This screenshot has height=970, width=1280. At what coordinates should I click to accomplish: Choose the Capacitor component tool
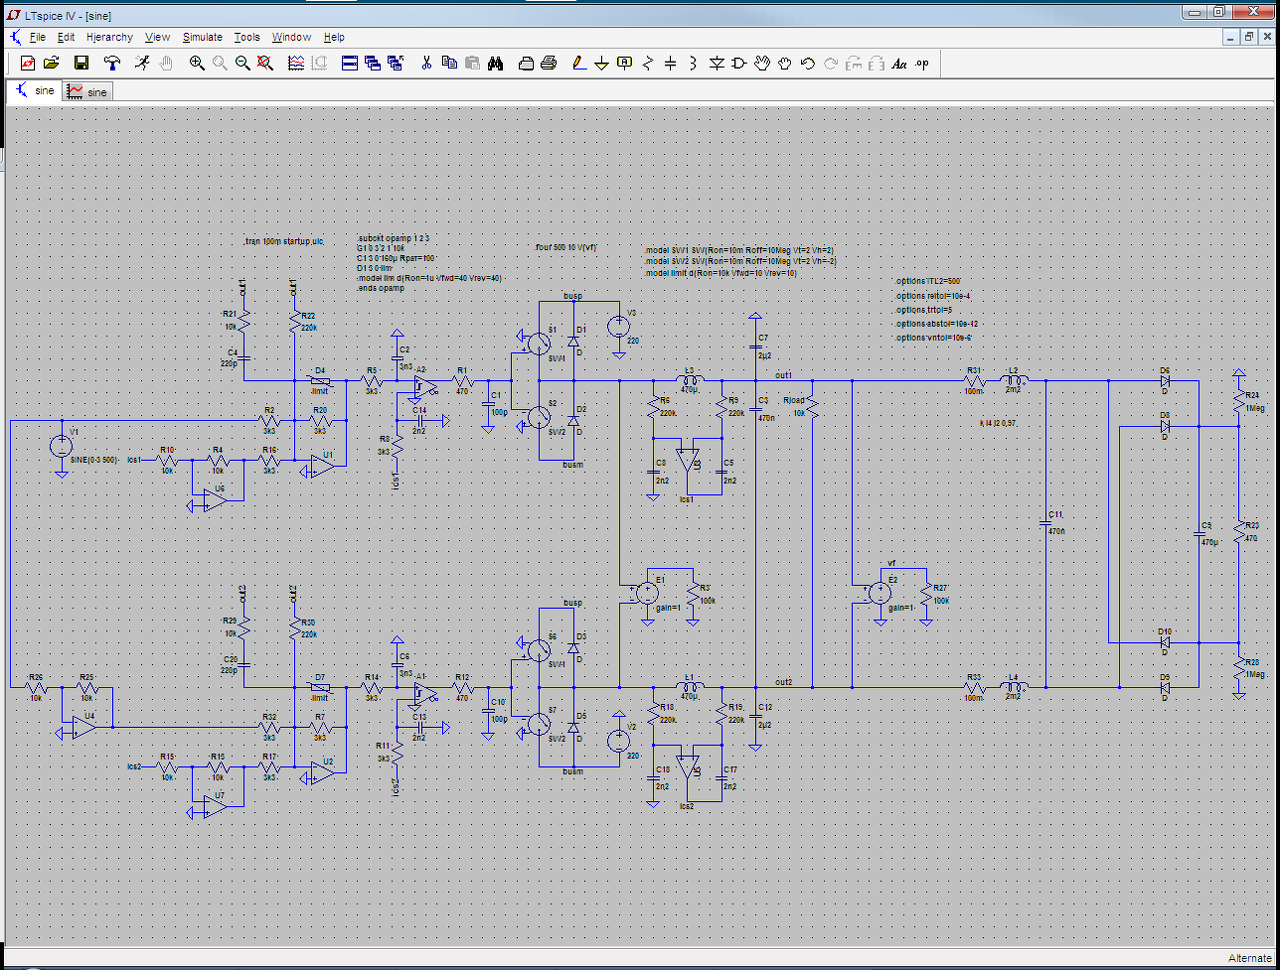(x=670, y=63)
